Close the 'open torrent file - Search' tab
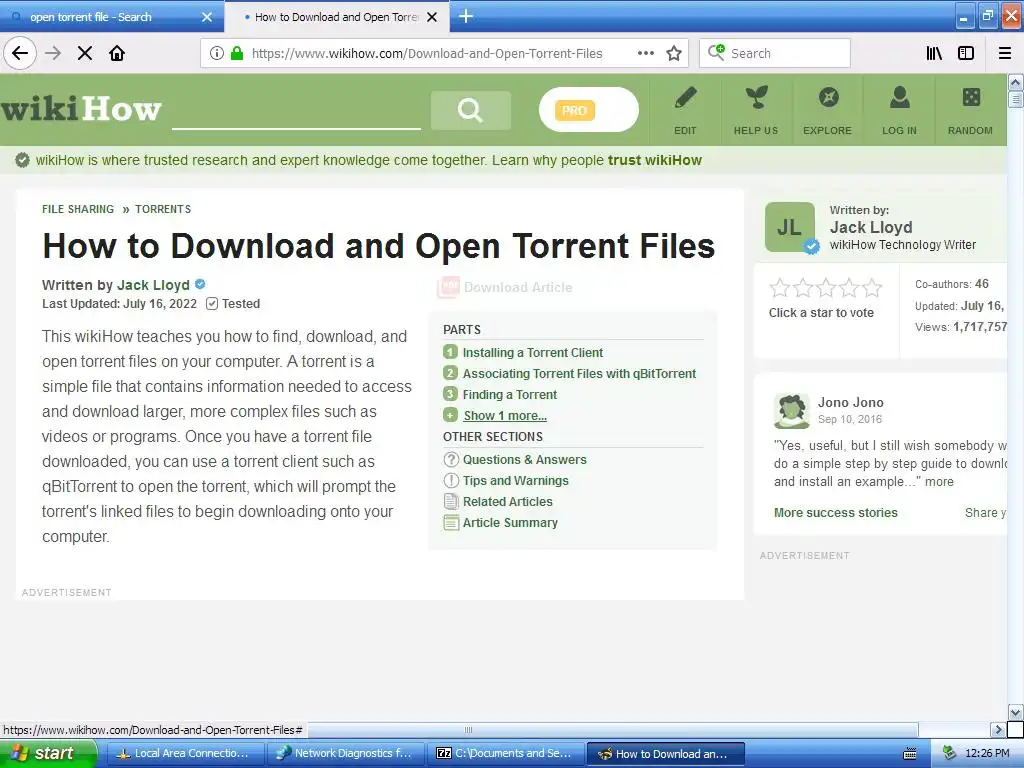The height and width of the screenshot is (768, 1024). click(x=207, y=17)
